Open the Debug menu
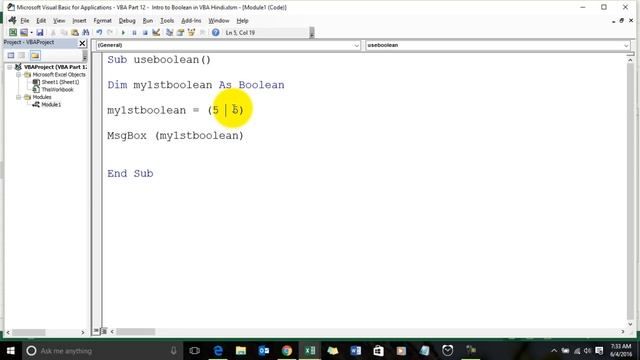 [x=127, y=20]
